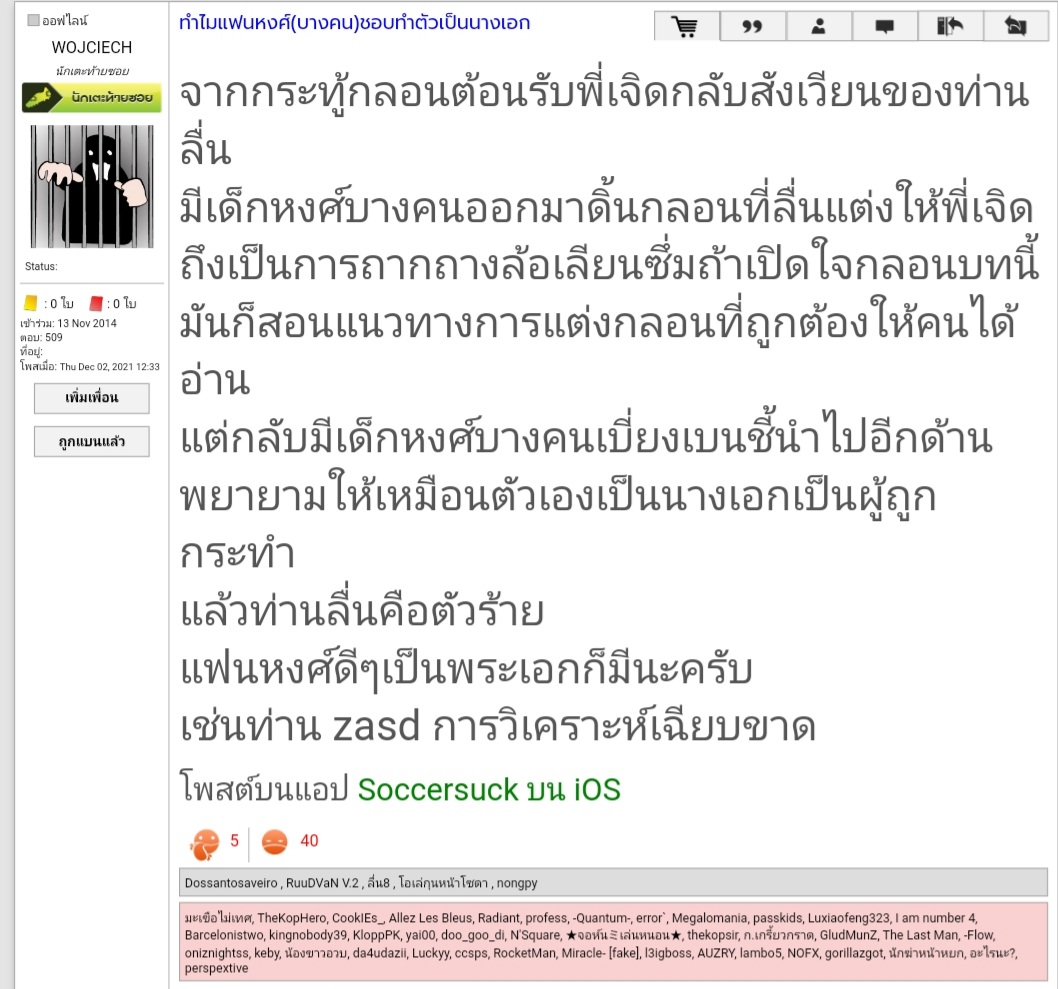
Task: Click the reply arrow chat icon
Action: (1015, 27)
